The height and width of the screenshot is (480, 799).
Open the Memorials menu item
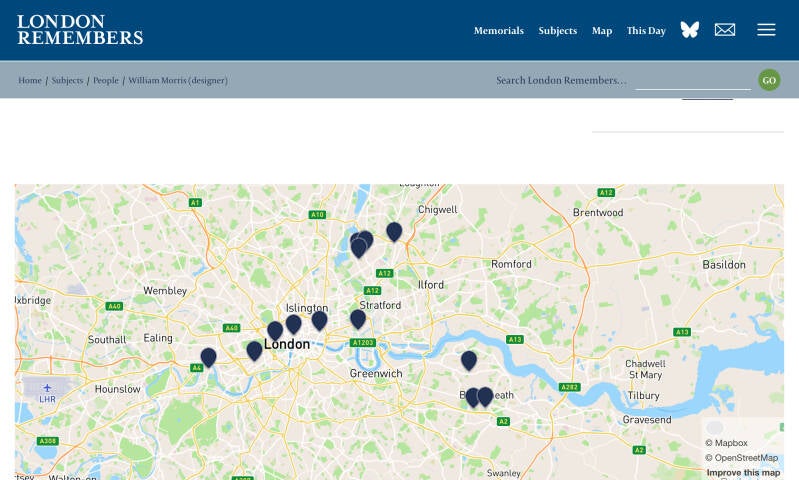(498, 31)
